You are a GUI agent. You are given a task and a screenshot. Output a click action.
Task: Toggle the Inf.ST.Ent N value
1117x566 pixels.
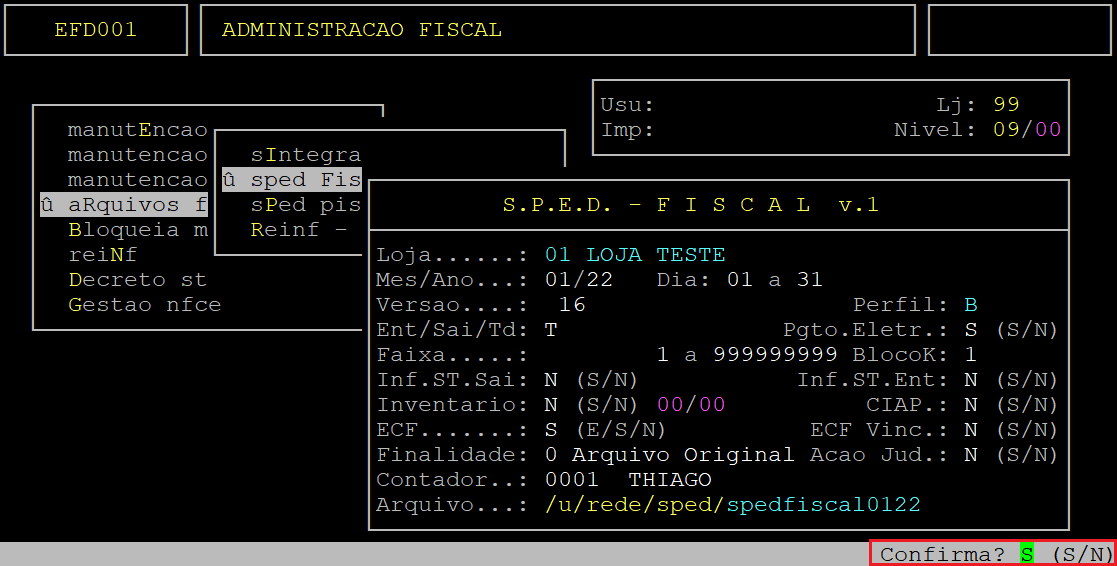click(970, 379)
